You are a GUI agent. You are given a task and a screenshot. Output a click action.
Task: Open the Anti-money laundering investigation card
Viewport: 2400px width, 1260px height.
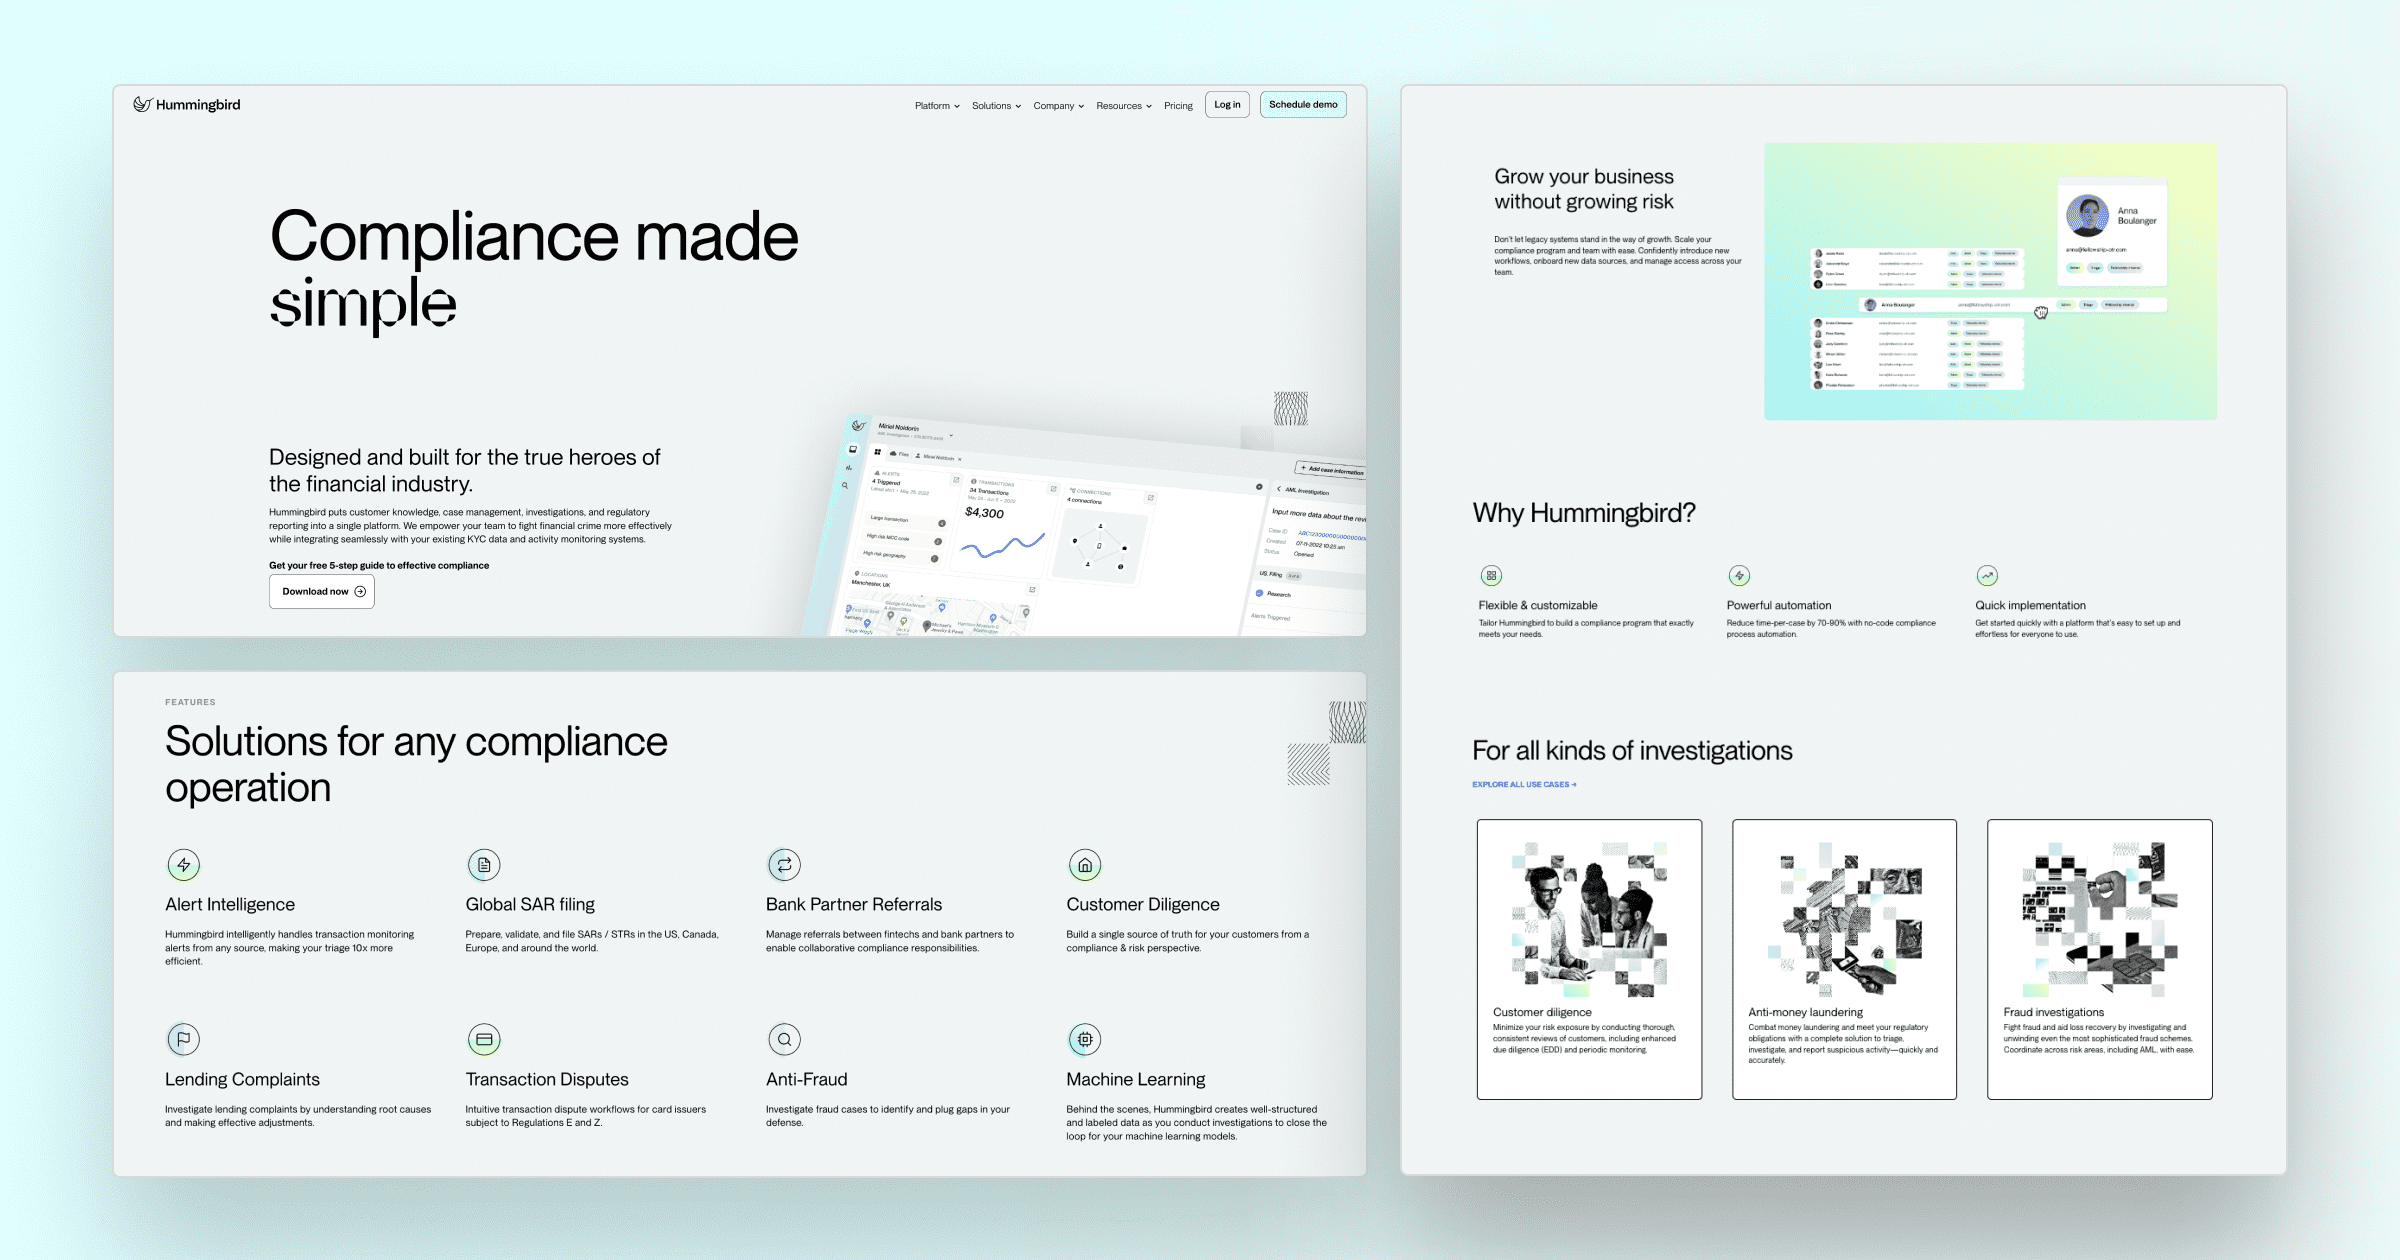pos(1844,960)
